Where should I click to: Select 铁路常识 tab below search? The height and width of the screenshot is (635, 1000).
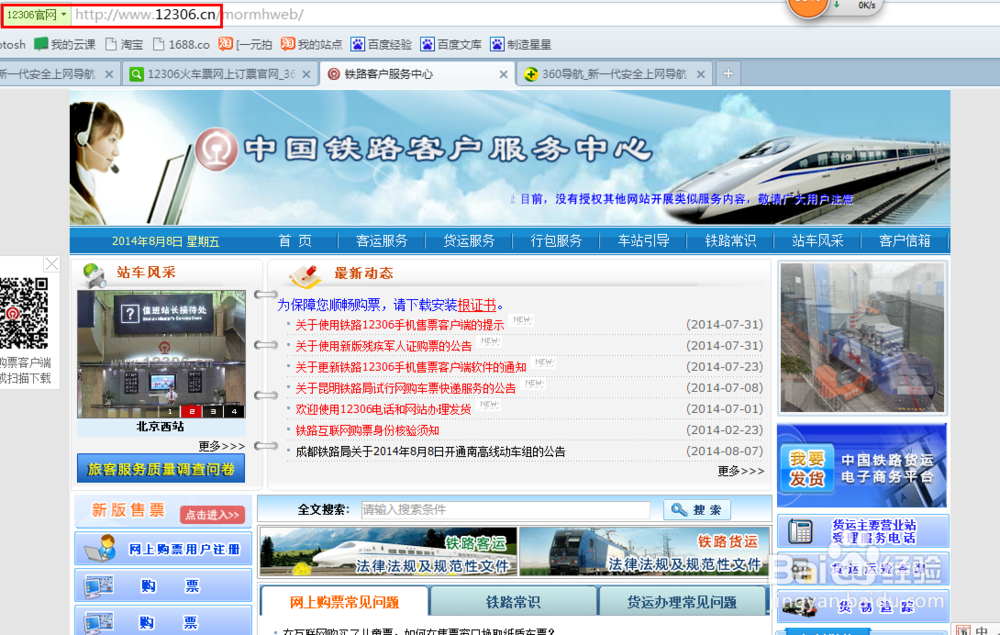[x=513, y=602]
